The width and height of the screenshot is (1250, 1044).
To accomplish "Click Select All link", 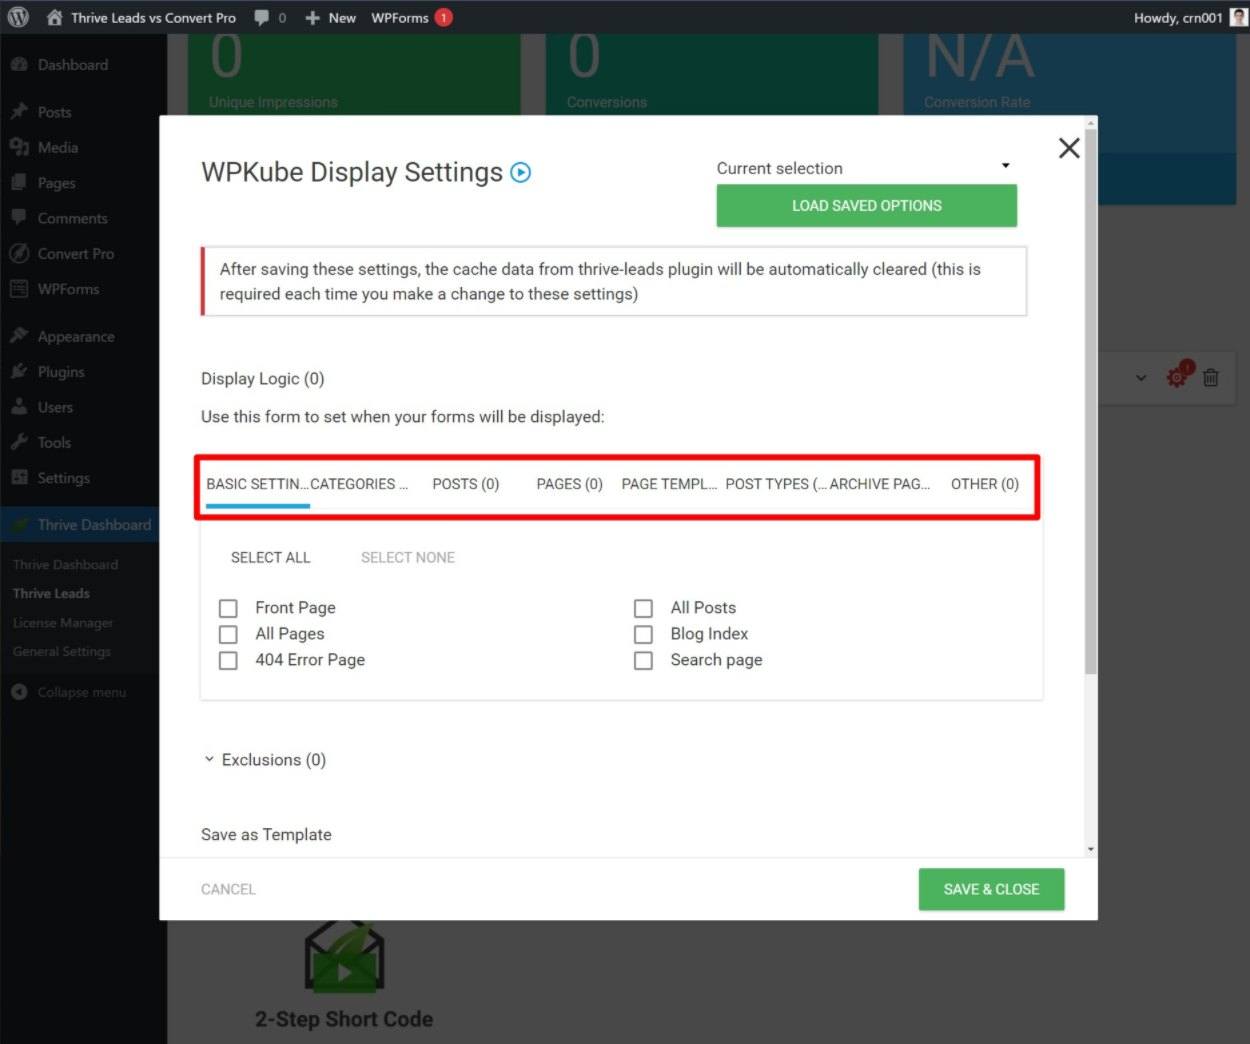I will tap(270, 558).
